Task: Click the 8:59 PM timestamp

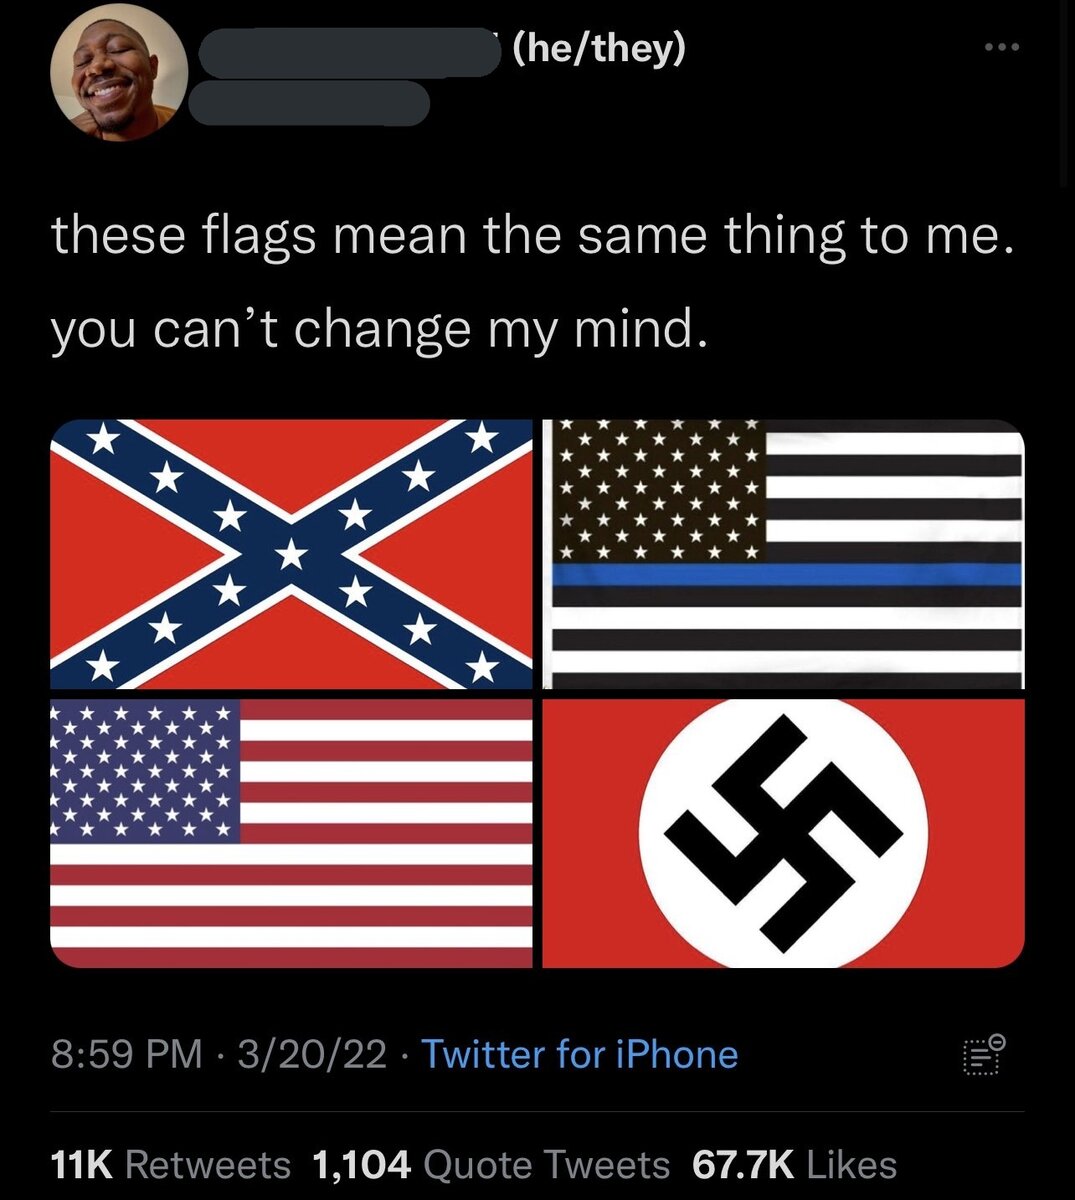Action: [x=126, y=1054]
